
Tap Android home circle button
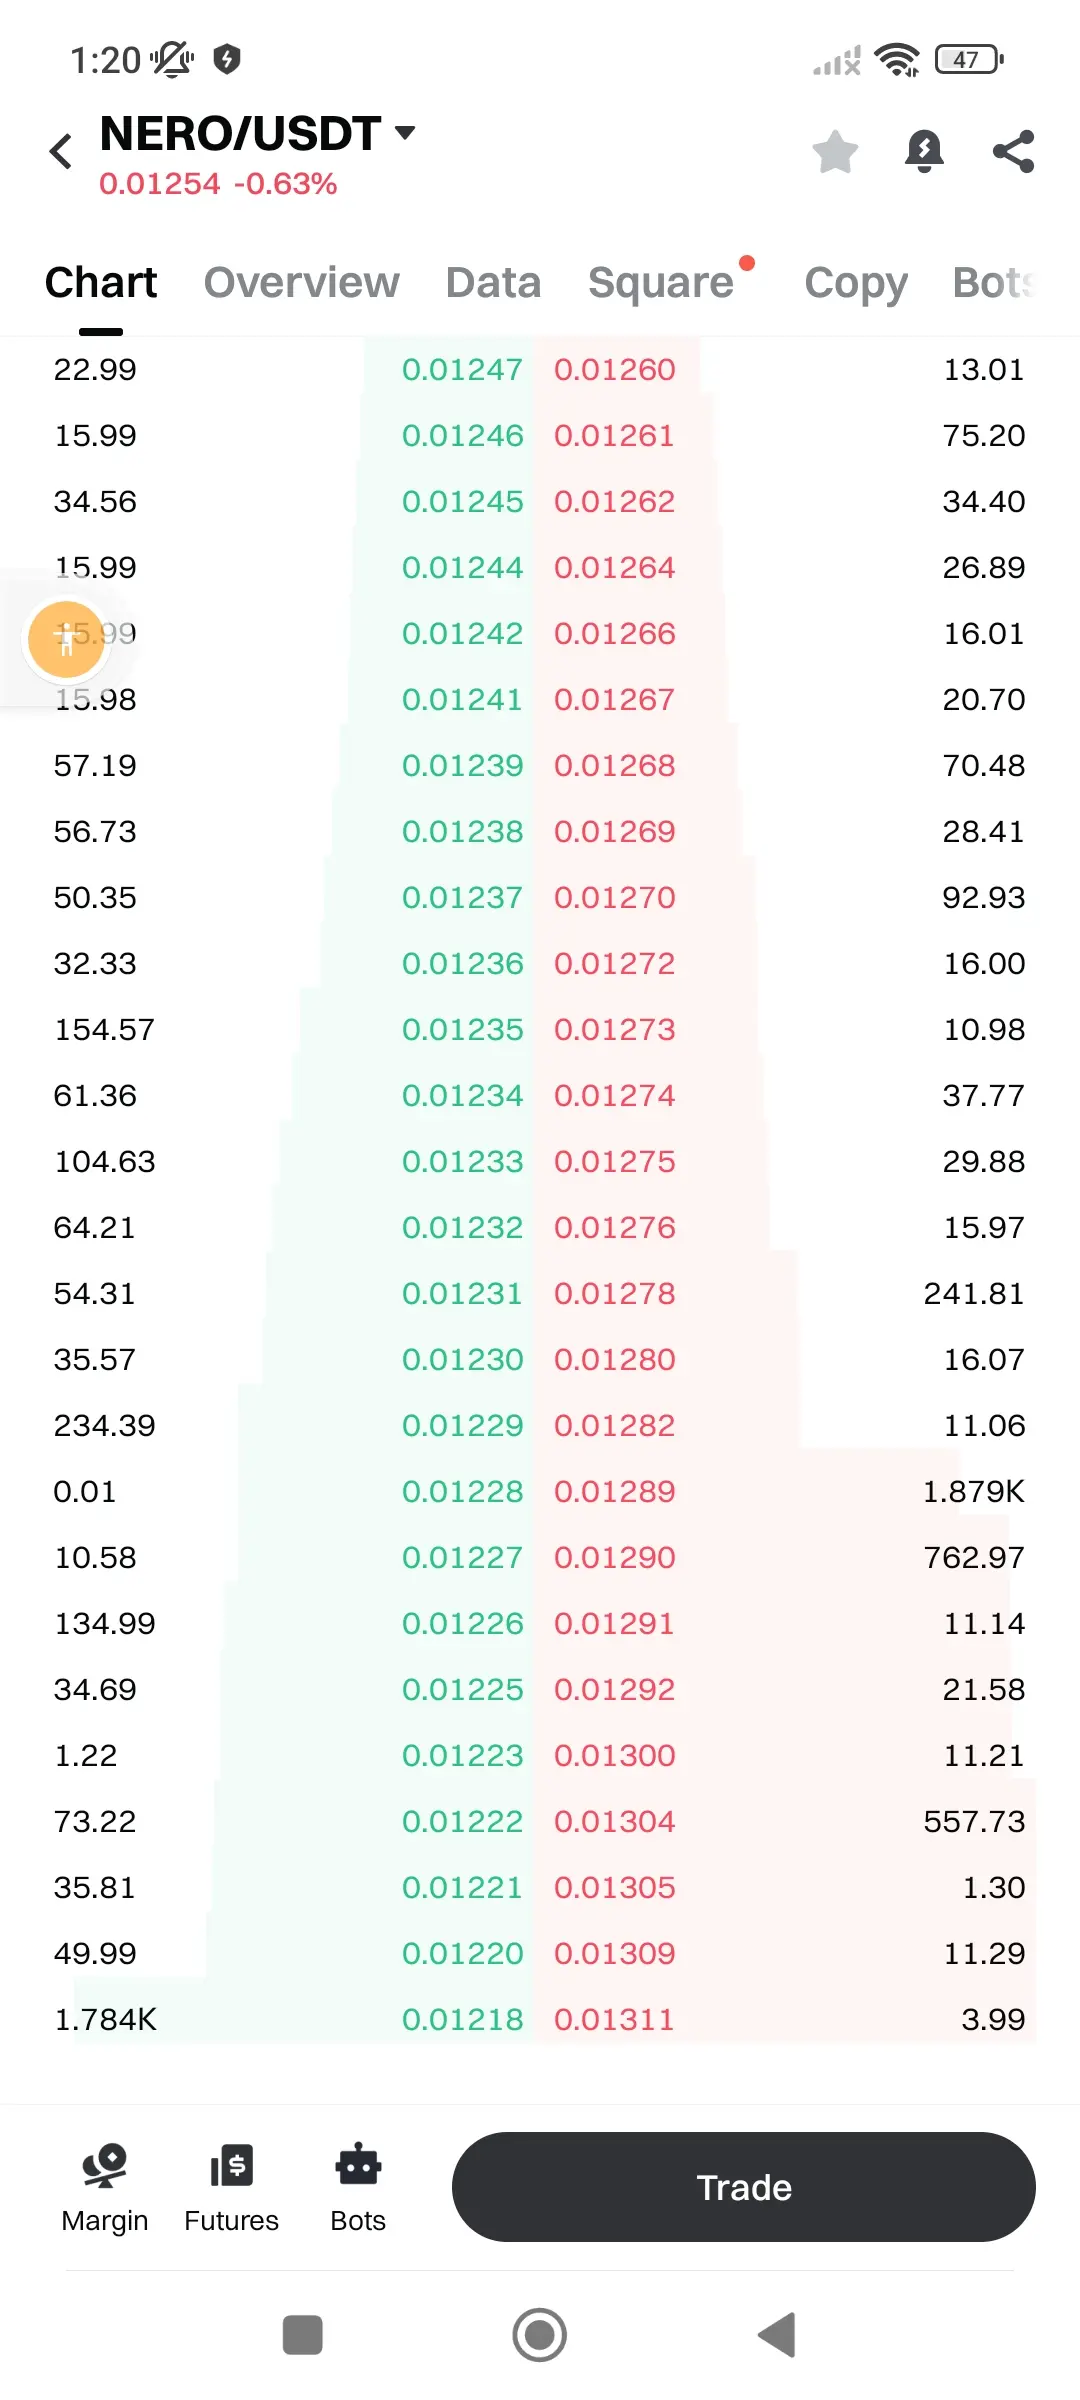540,2335
